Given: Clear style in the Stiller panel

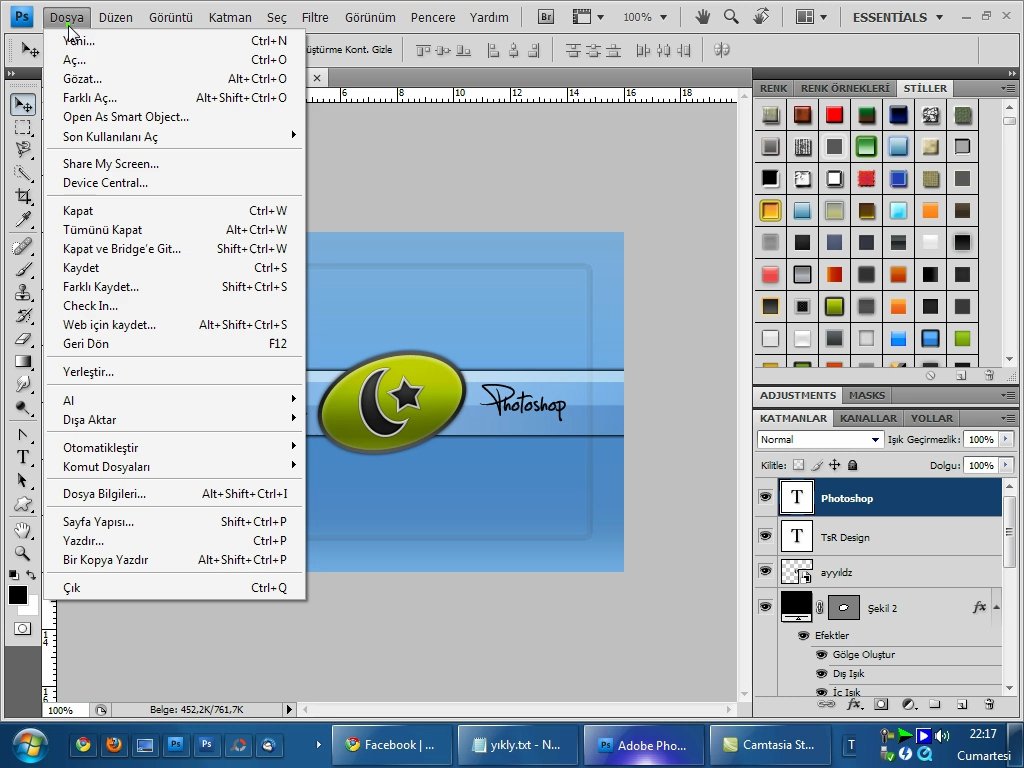Looking at the screenshot, I should [931, 376].
